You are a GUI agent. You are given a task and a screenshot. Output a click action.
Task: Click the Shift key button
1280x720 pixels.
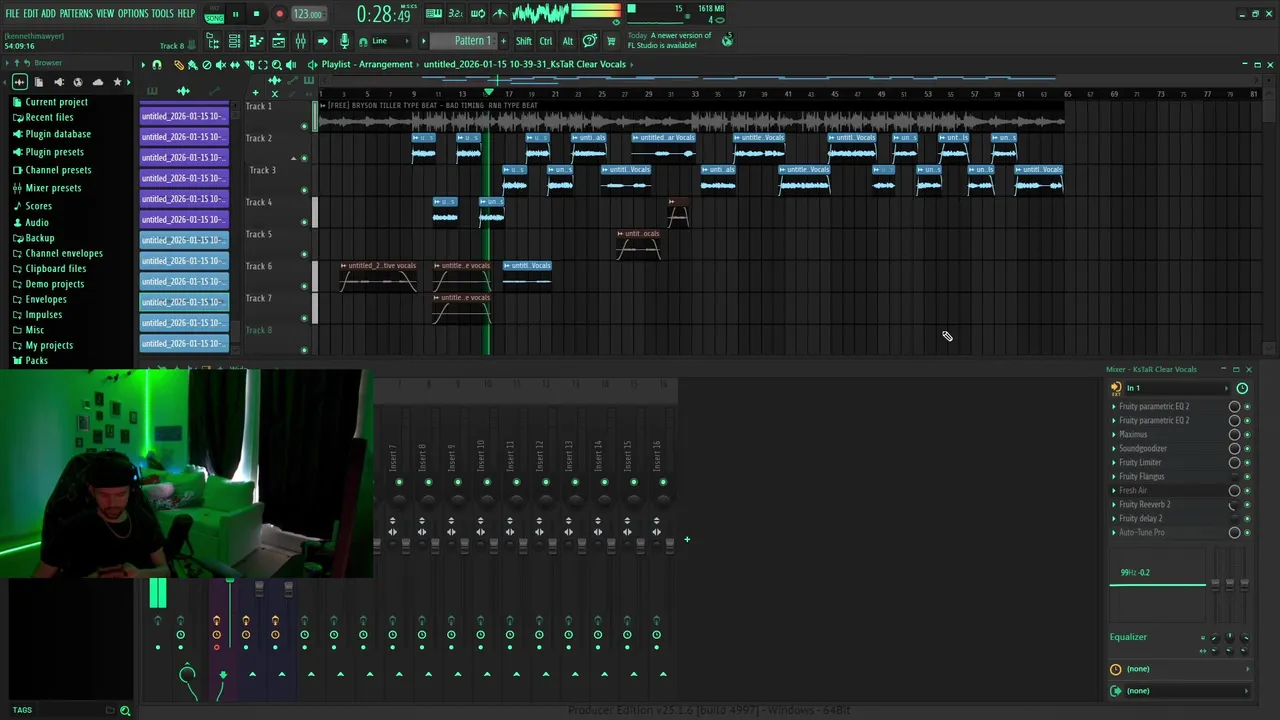[524, 41]
